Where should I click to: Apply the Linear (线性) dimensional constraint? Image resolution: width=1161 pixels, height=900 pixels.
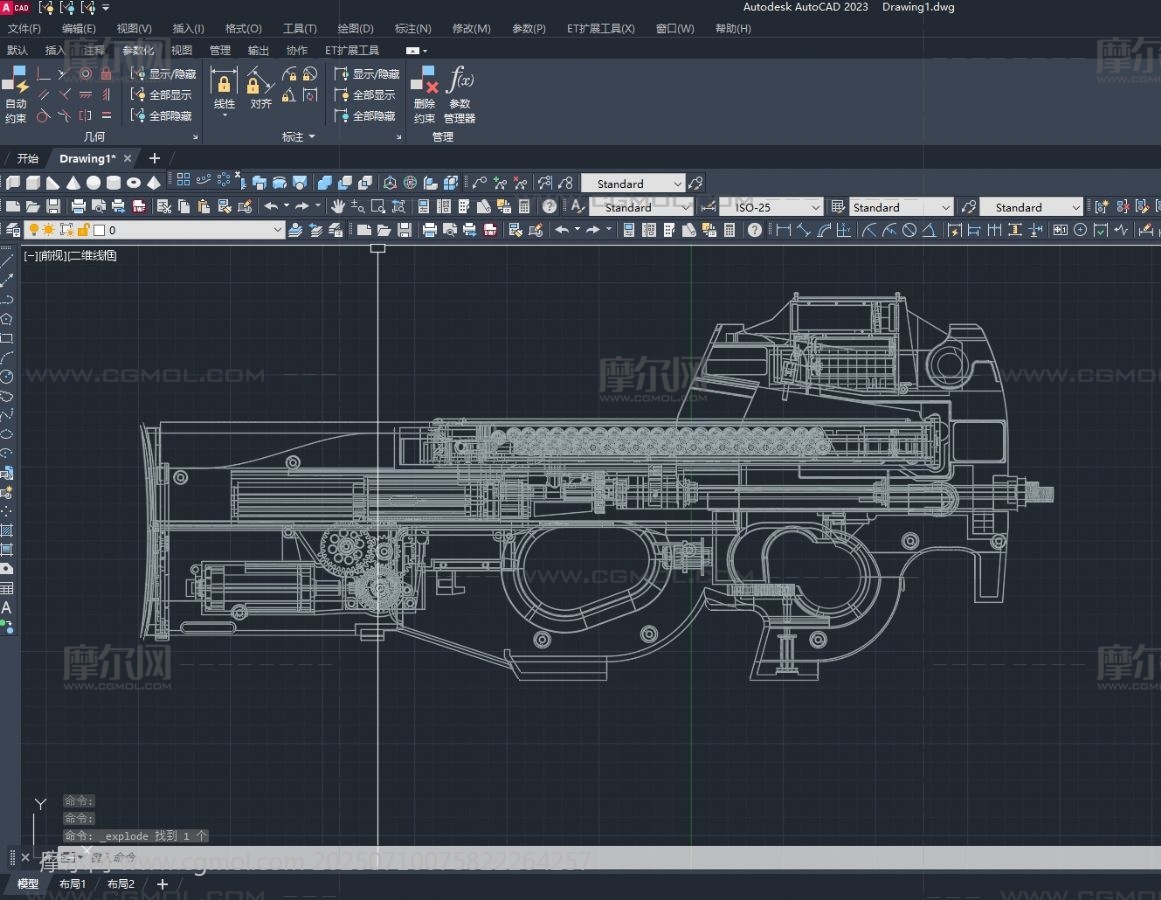(x=224, y=89)
